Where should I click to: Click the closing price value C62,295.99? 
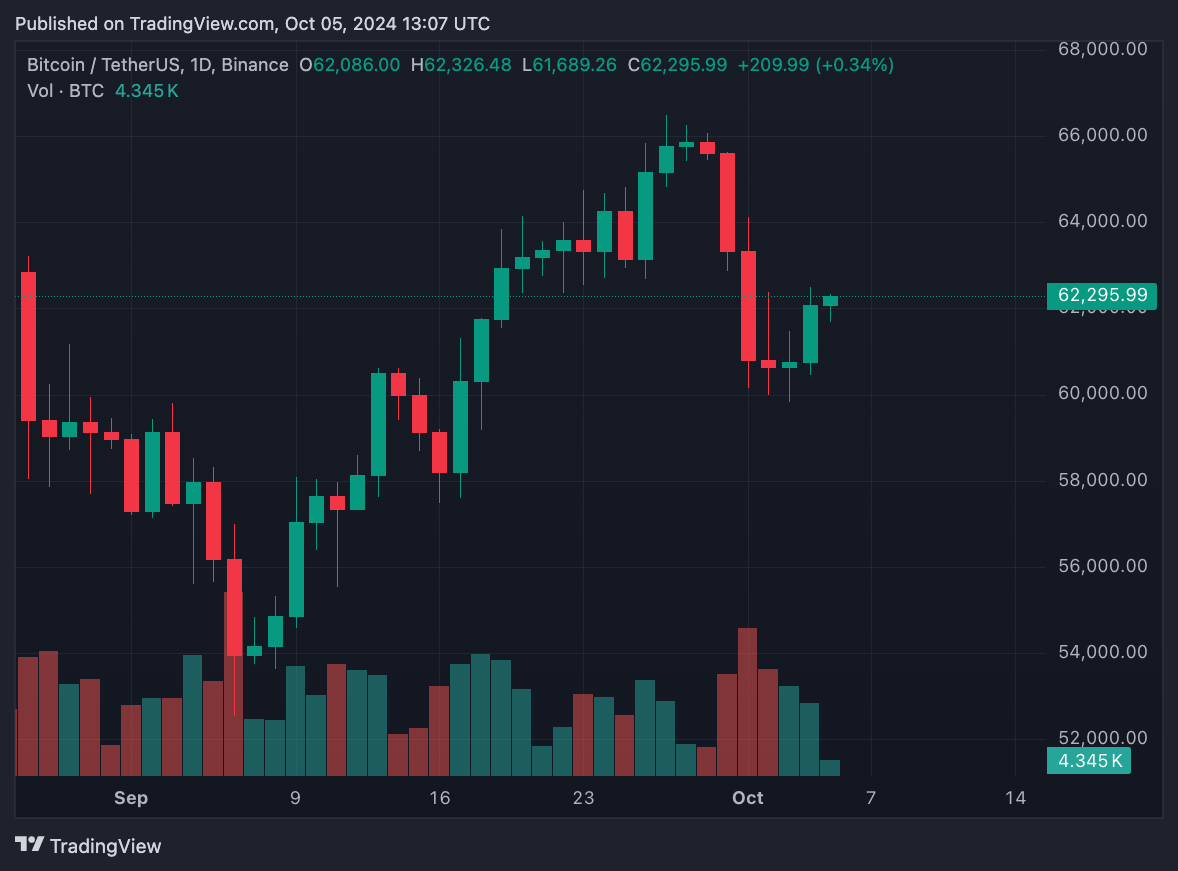click(x=678, y=65)
